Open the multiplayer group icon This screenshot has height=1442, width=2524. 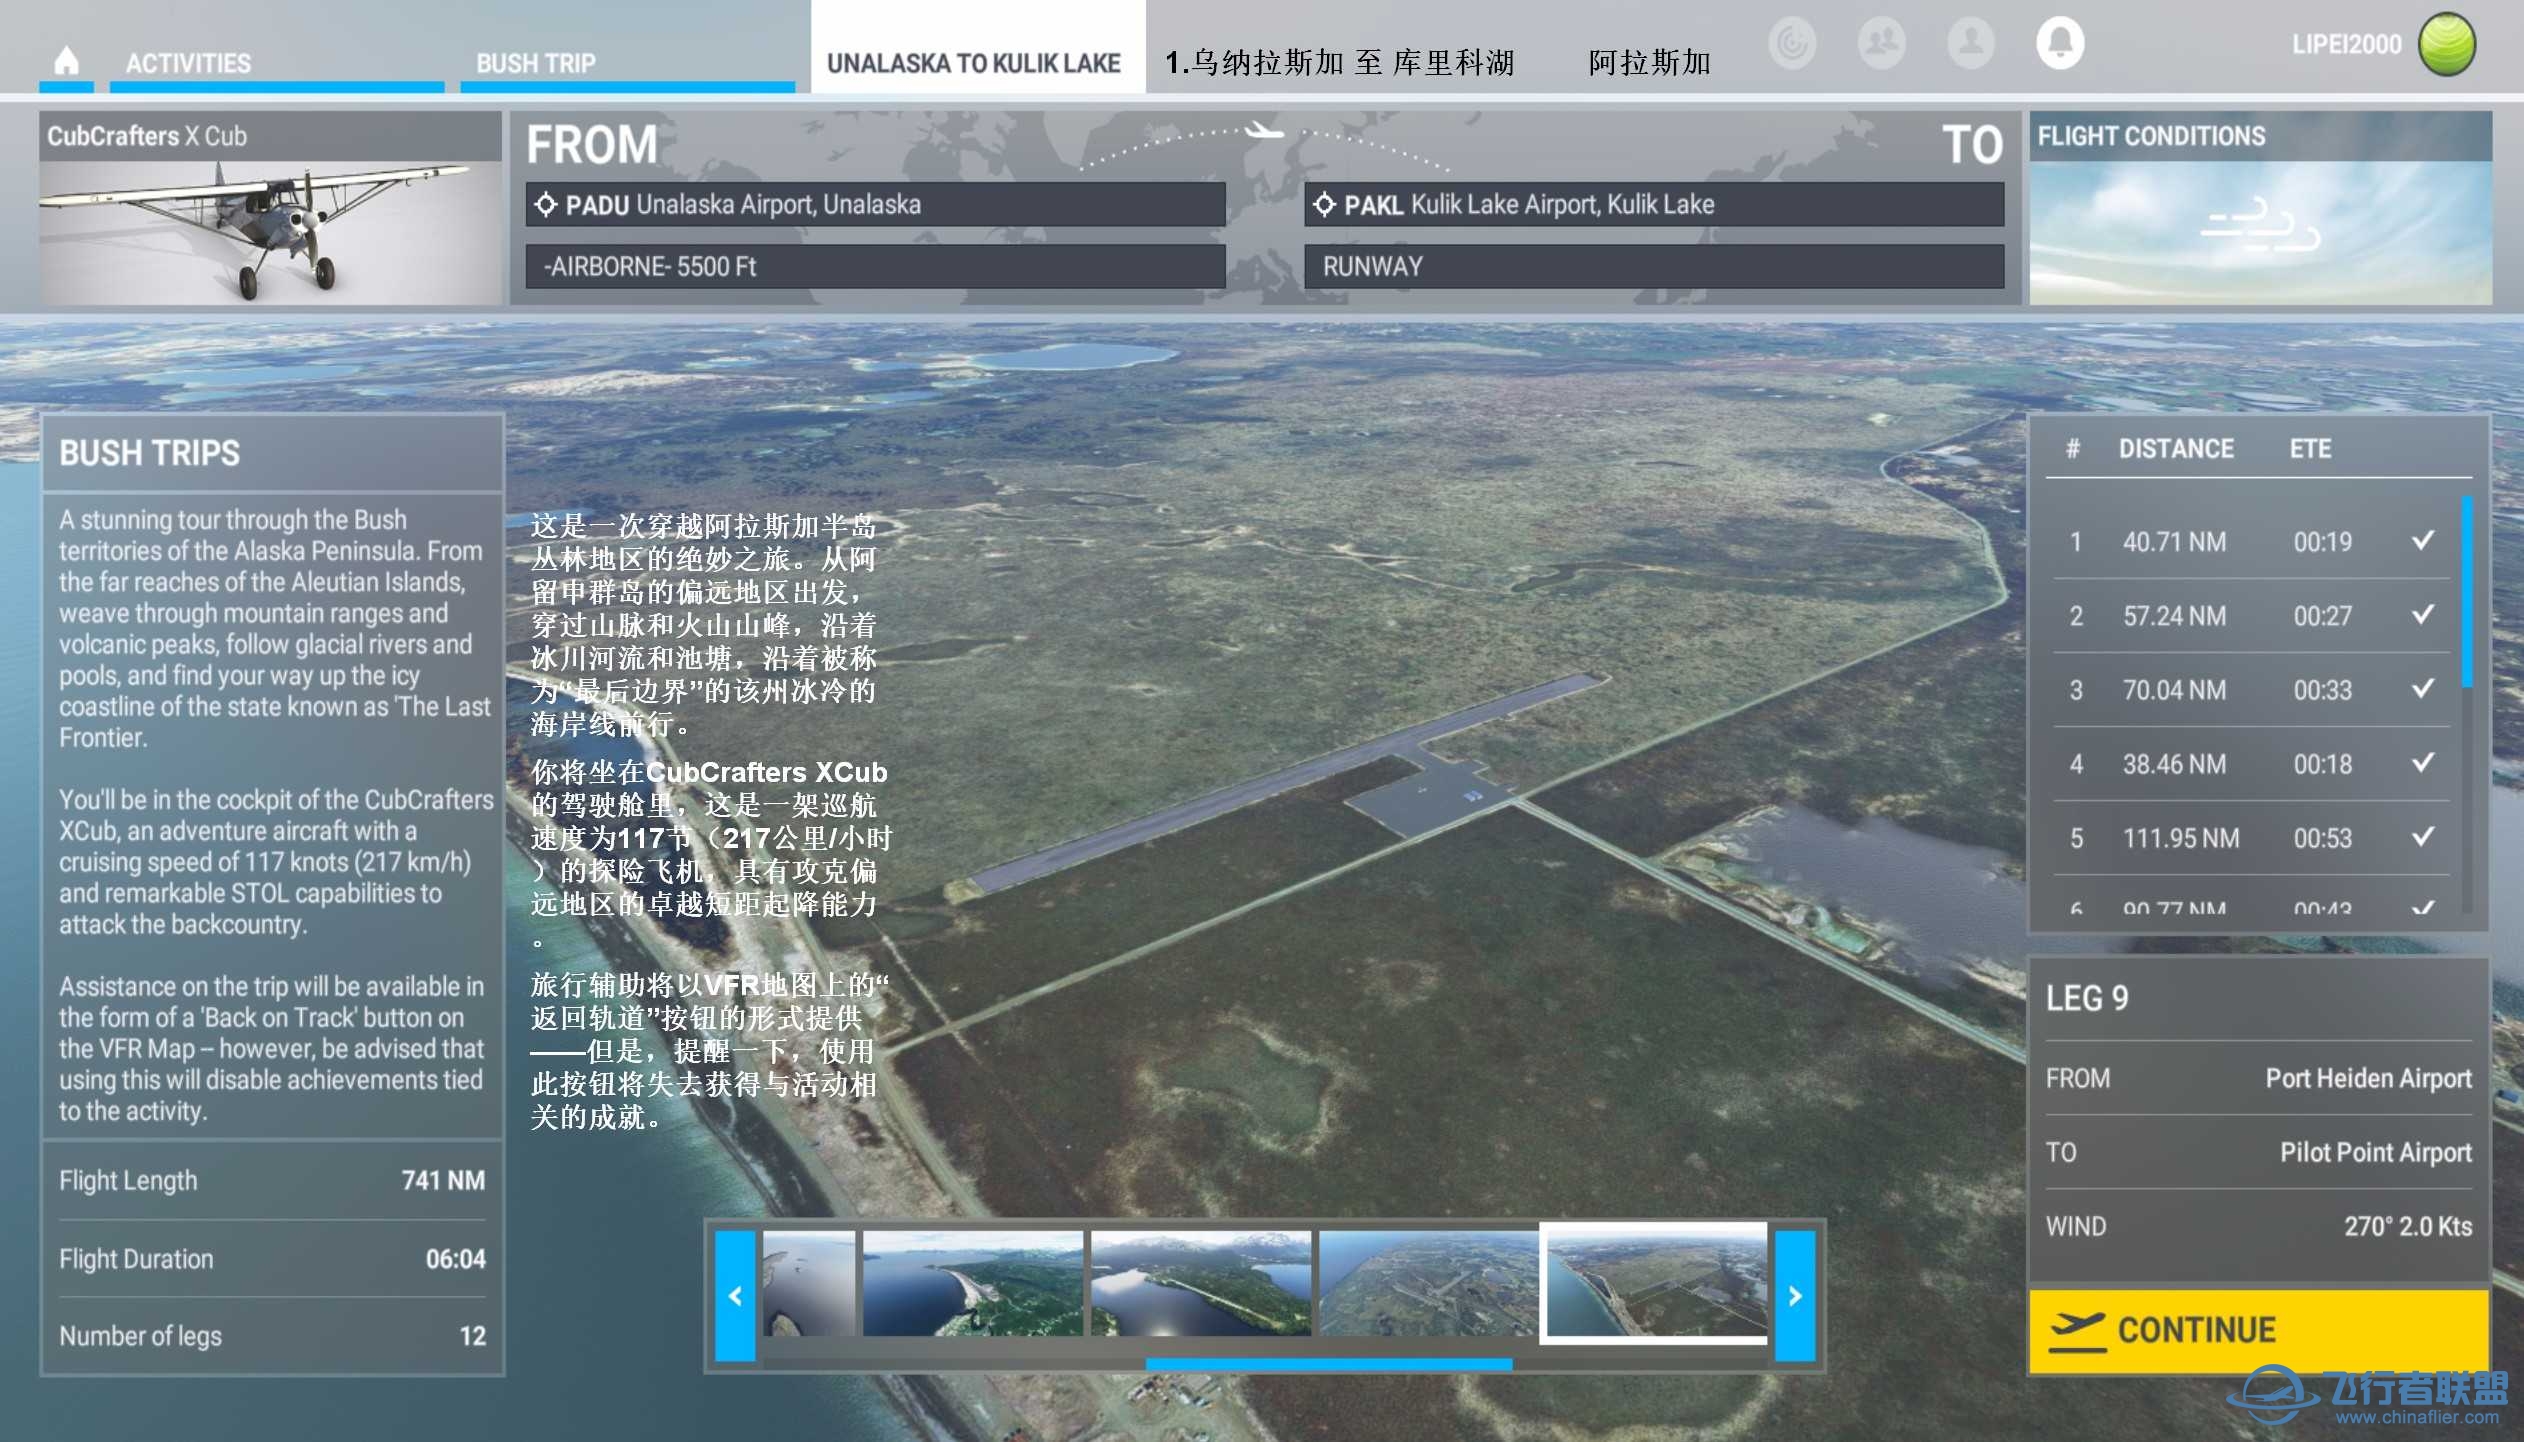pyautogui.click(x=1881, y=43)
